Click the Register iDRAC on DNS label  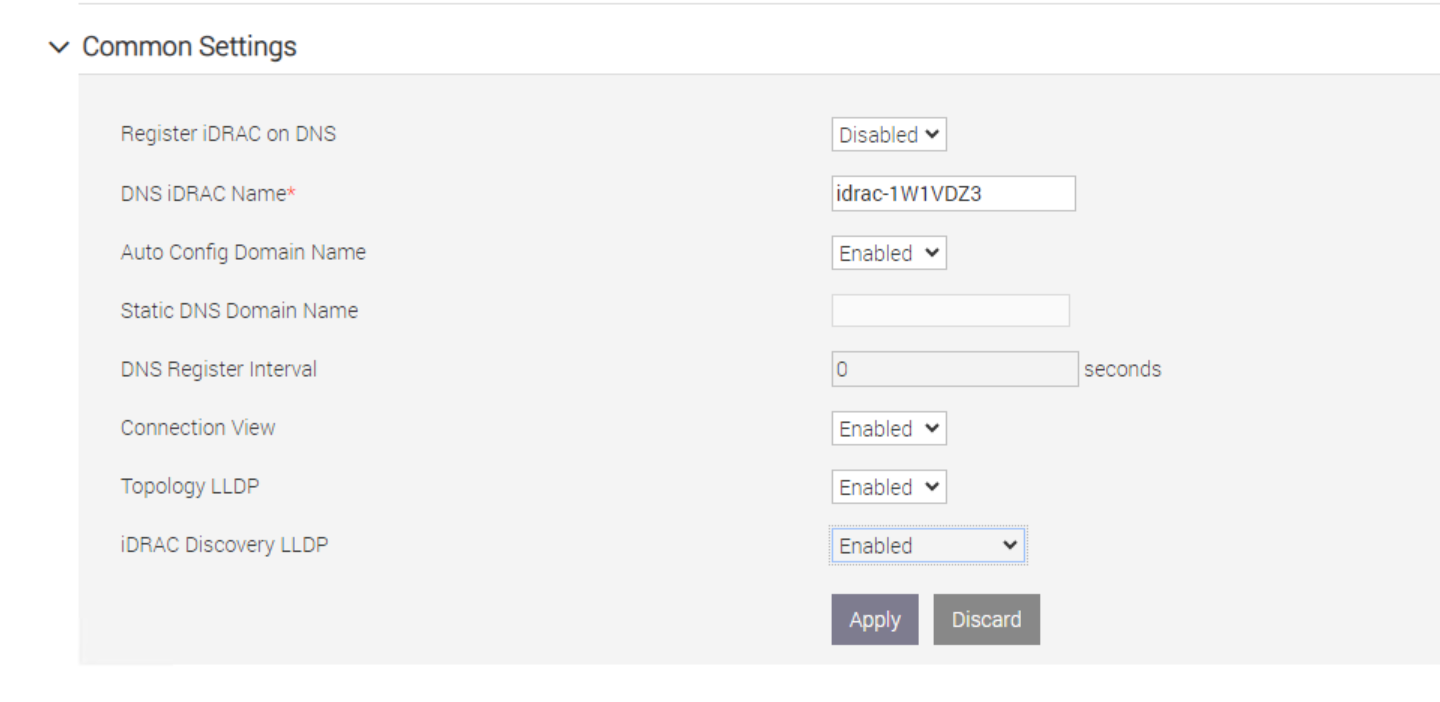coord(228,134)
